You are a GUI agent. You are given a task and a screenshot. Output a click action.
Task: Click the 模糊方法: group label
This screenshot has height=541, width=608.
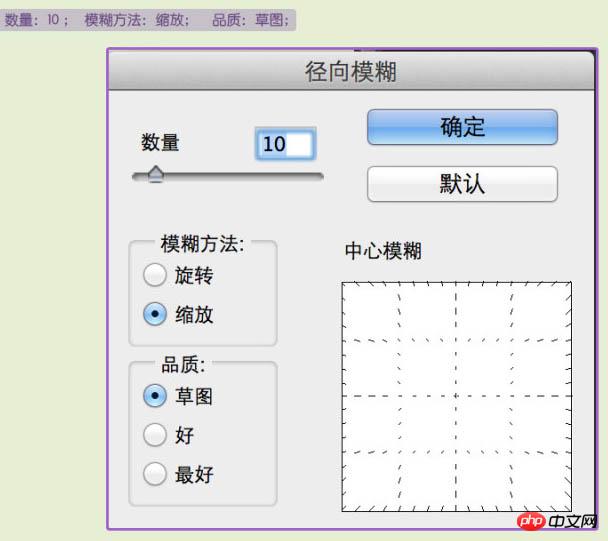[x=202, y=244]
